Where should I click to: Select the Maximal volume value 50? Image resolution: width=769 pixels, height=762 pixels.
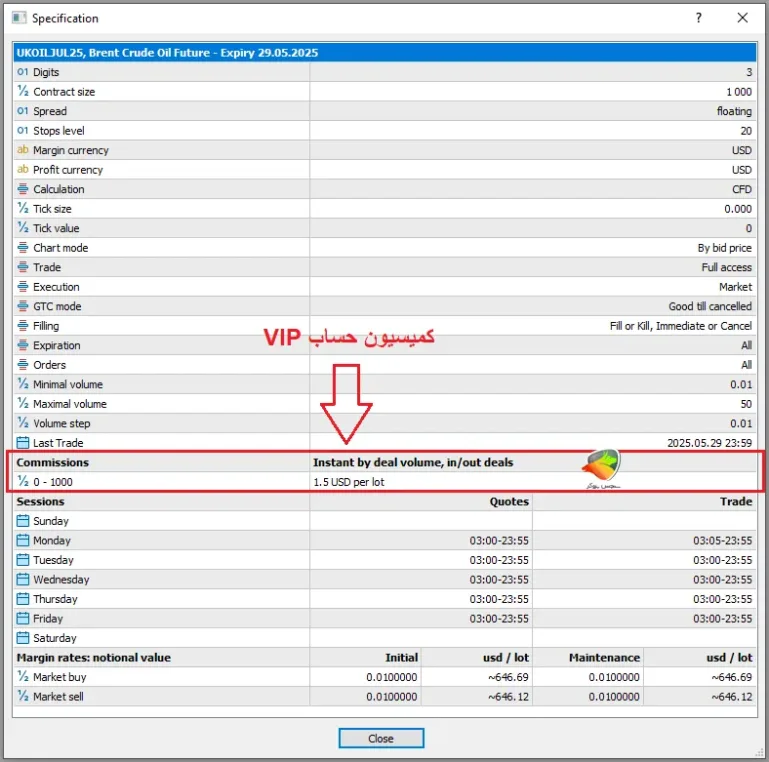coord(746,404)
